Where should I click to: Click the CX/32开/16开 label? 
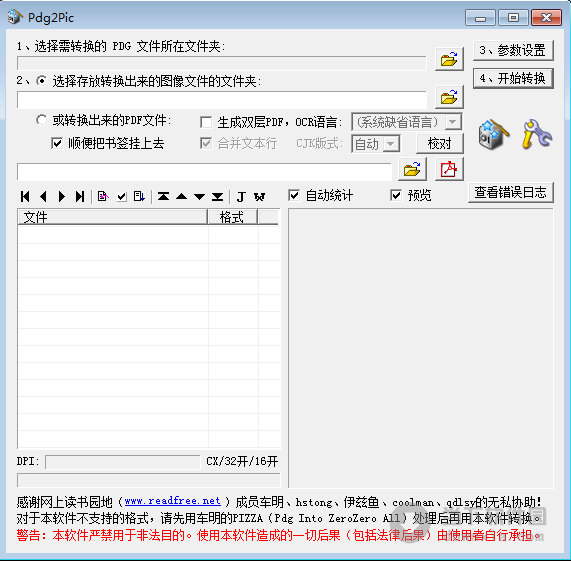click(x=242, y=461)
